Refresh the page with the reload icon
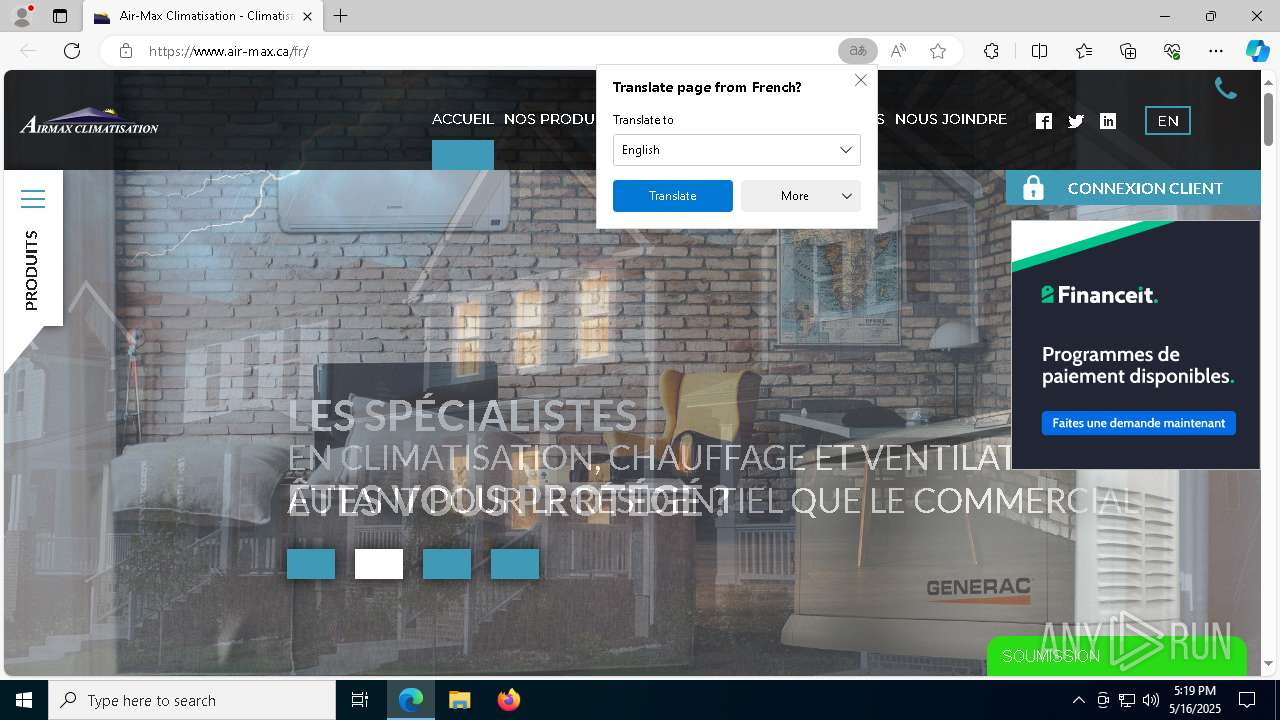Viewport: 1280px width, 720px height. pos(72,51)
